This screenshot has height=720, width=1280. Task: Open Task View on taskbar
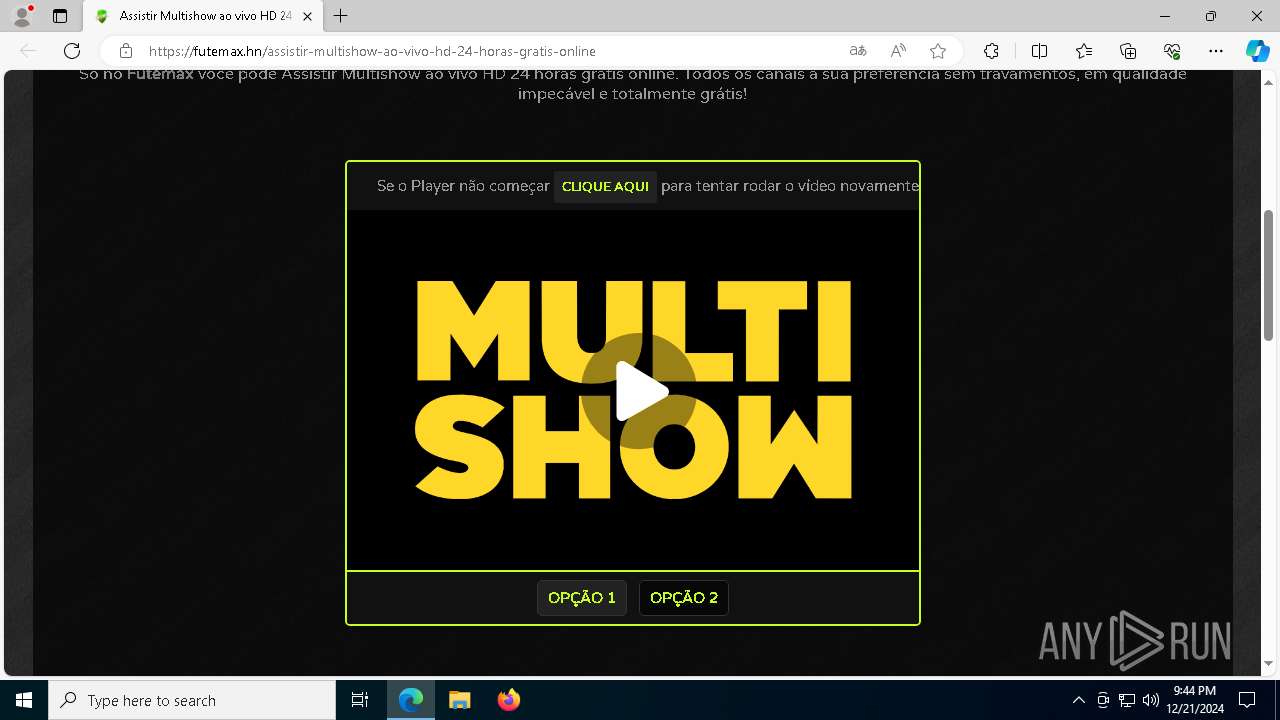(360, 700)
